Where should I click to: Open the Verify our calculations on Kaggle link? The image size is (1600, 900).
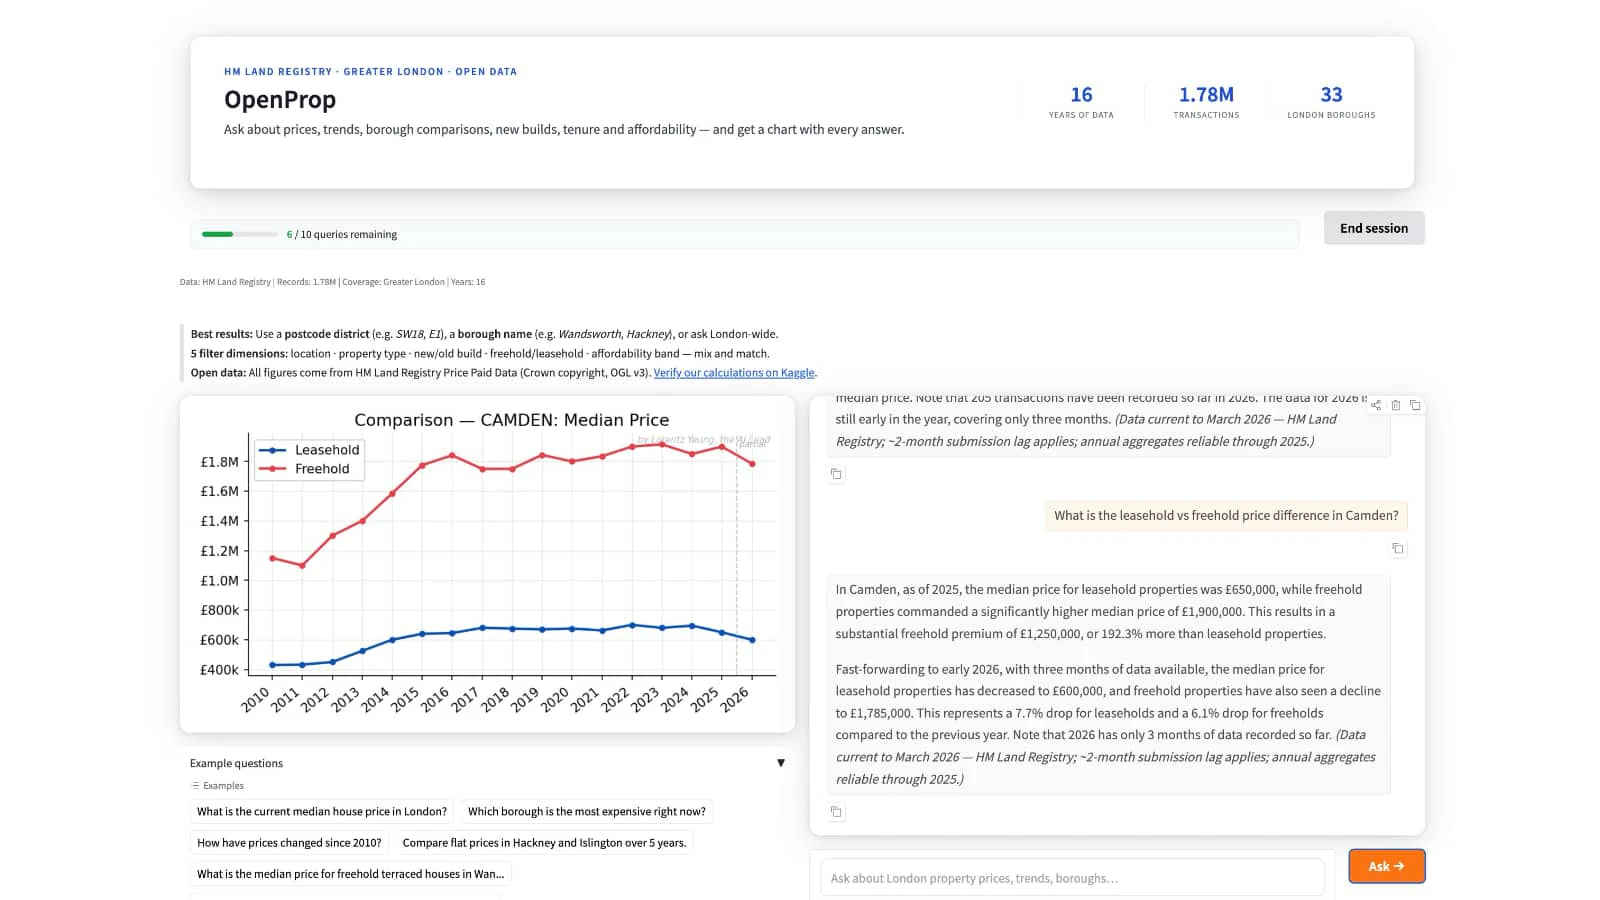[x=734, y=373]
